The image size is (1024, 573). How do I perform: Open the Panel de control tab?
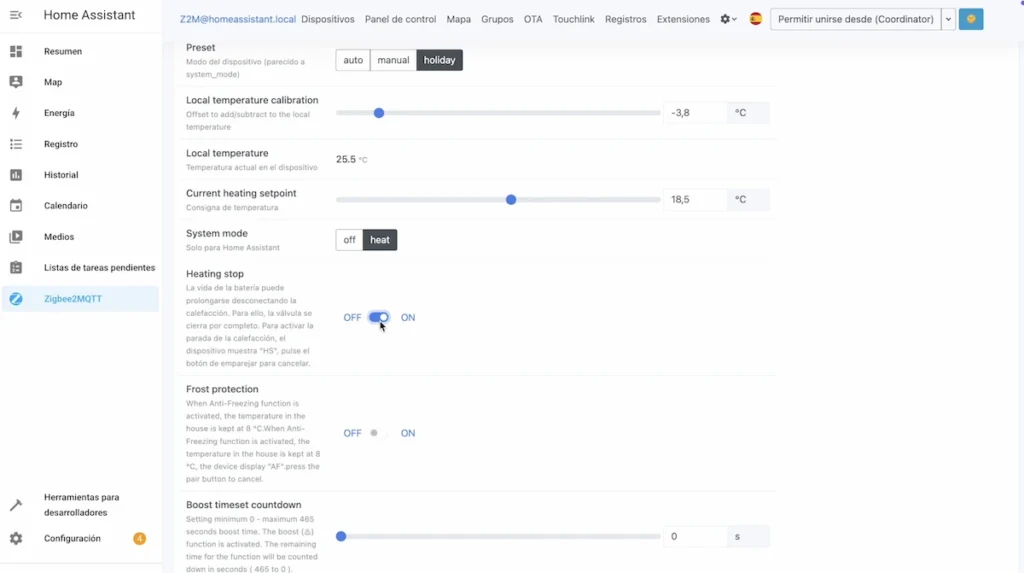[400, 19]
